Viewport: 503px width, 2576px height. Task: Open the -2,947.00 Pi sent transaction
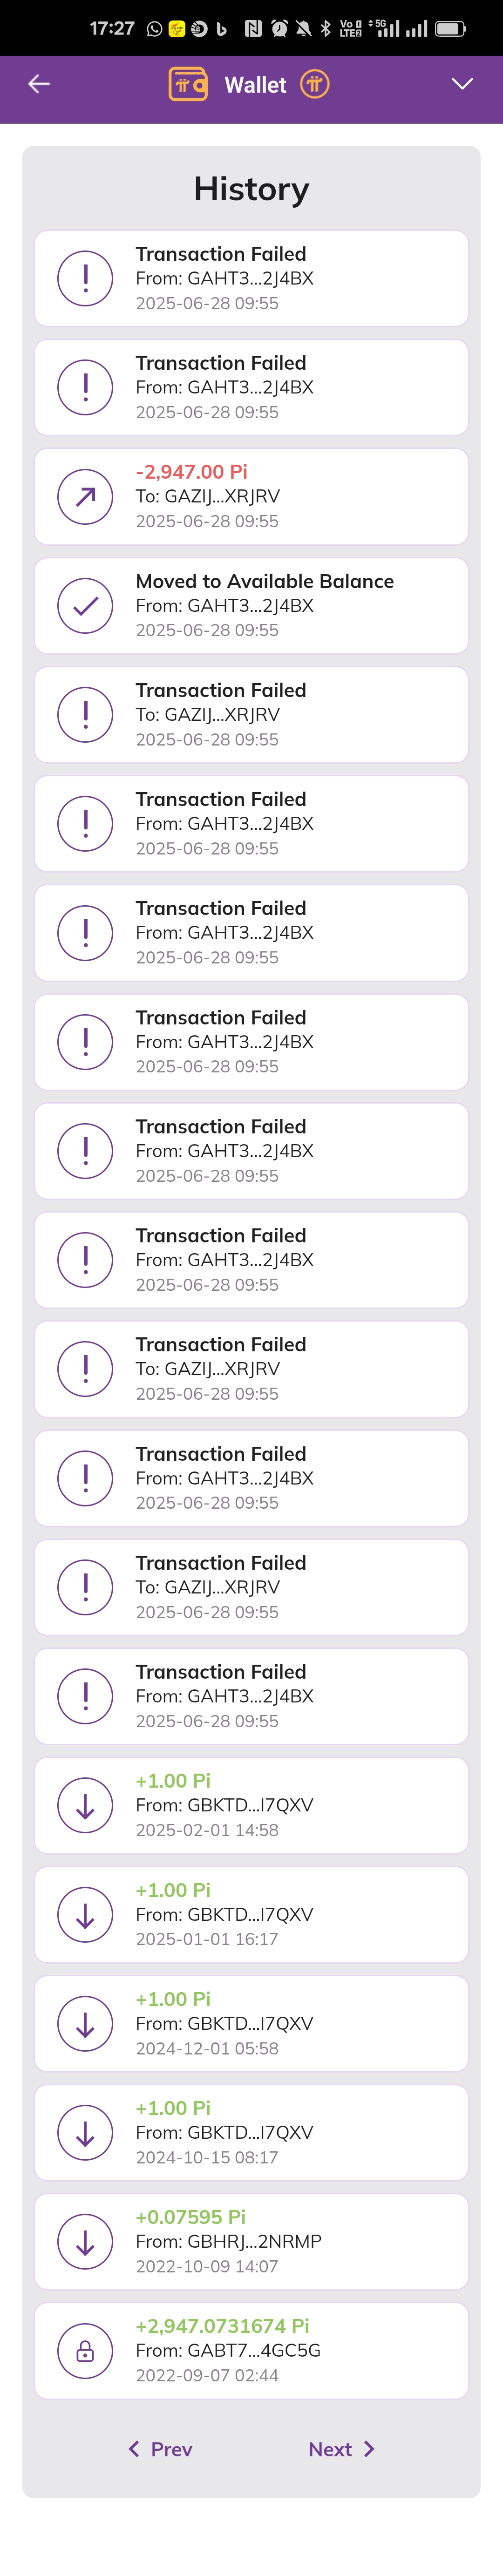[x=251, y=496]
